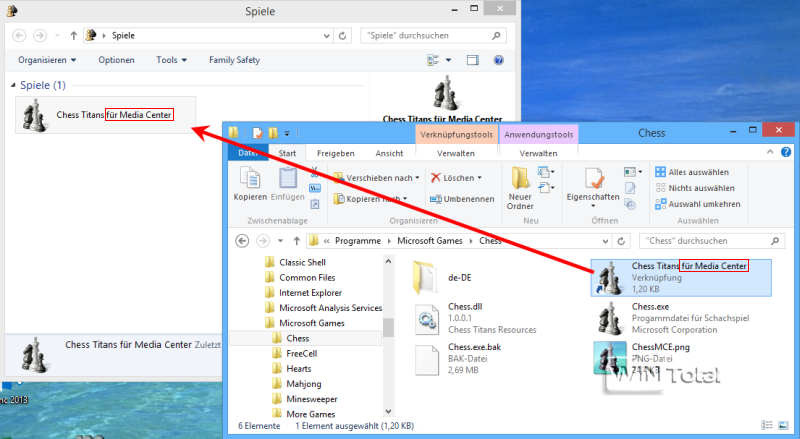The width and height of the screenshot is (800, 439).
Task: Select the ChessMCE.png file
Action: click(643, 359)
